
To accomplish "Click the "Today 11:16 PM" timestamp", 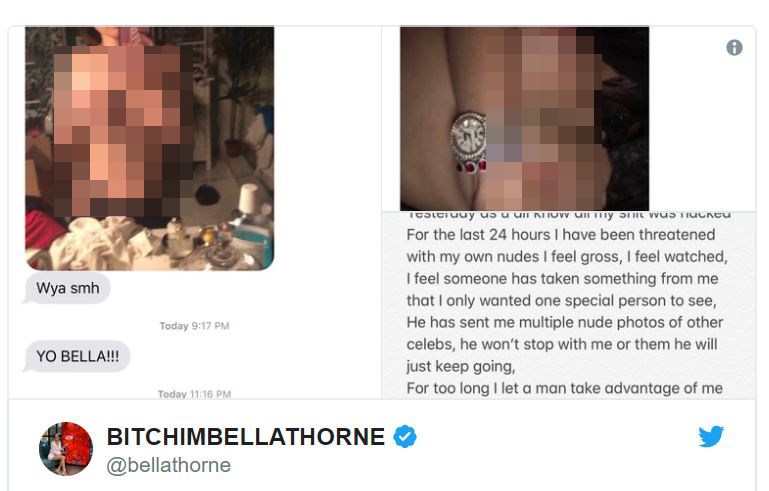I will tap(194, 394).
